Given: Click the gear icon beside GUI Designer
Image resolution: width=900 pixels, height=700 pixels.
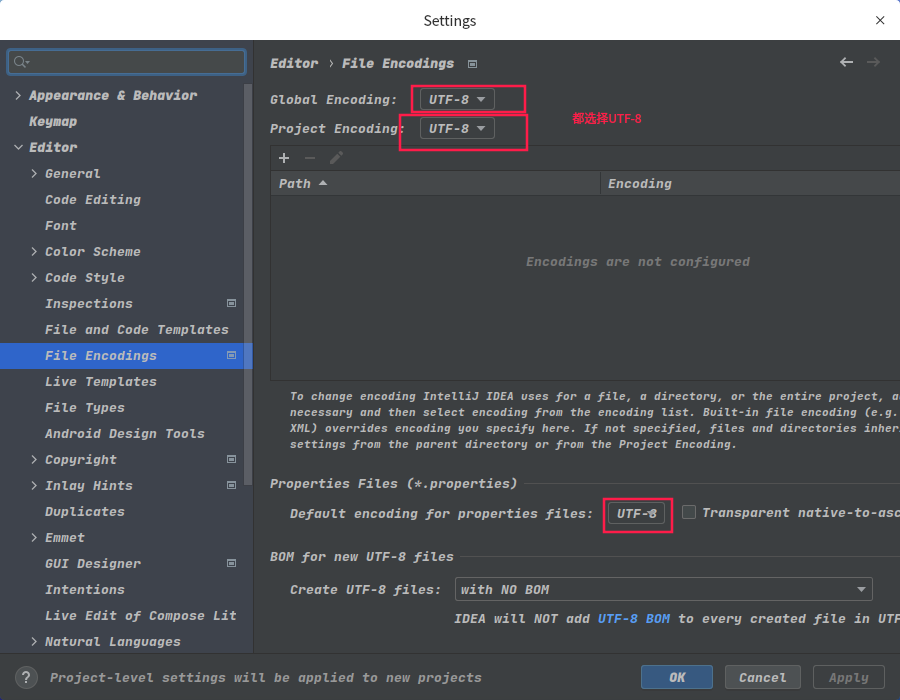Looking at the screenshot, I should point(231,563).
